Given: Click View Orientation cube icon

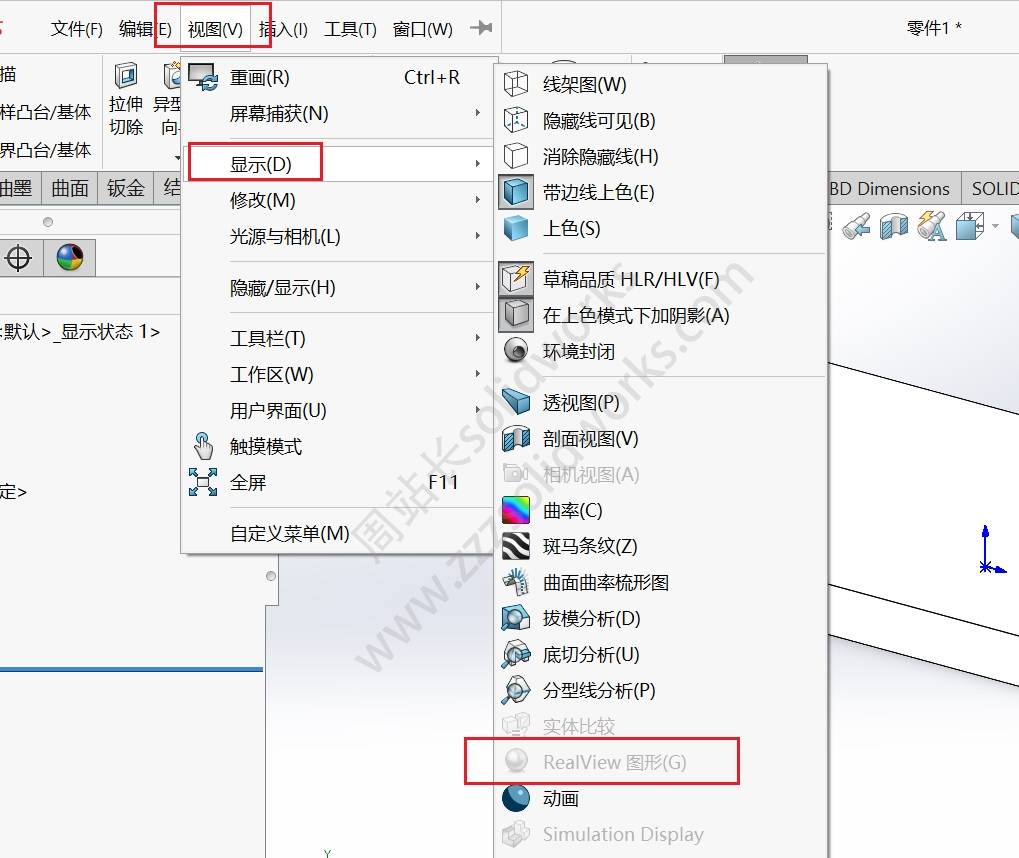Looking at the screenshot, I should click(x=969, y=226).
